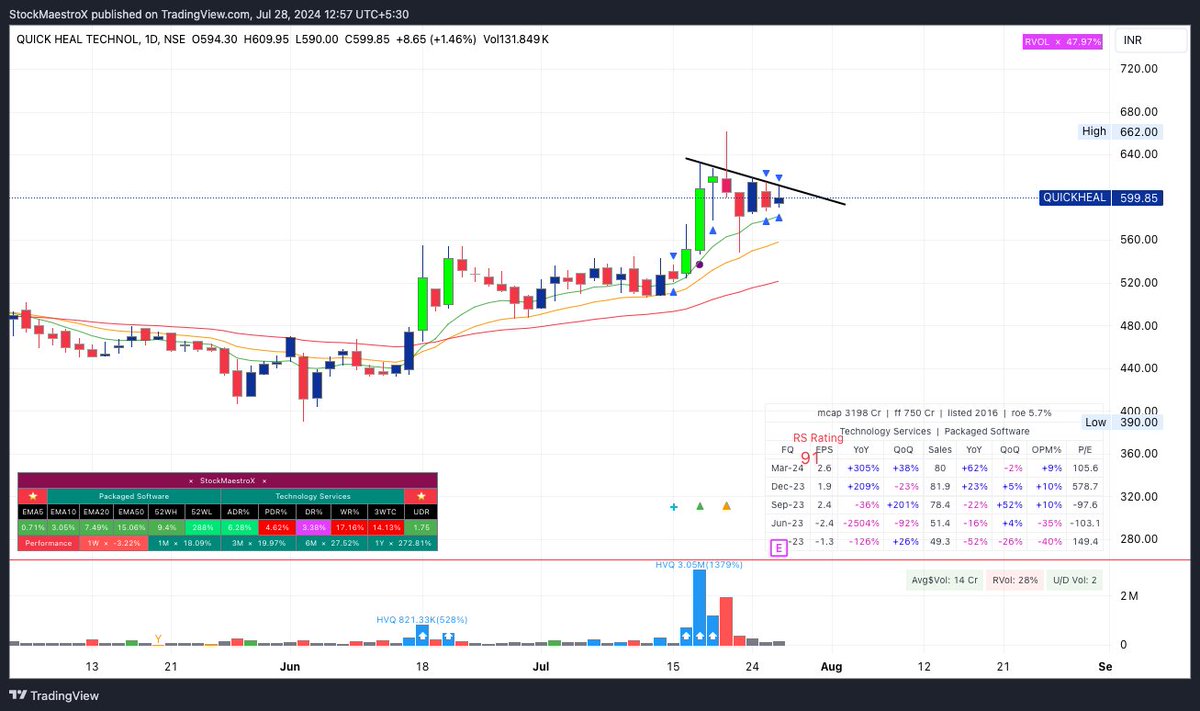Click the QUICKHEAL 599.85 price label
Image resolution: width=1200 pixels, height=711 pixels.
pos(1100,198)
